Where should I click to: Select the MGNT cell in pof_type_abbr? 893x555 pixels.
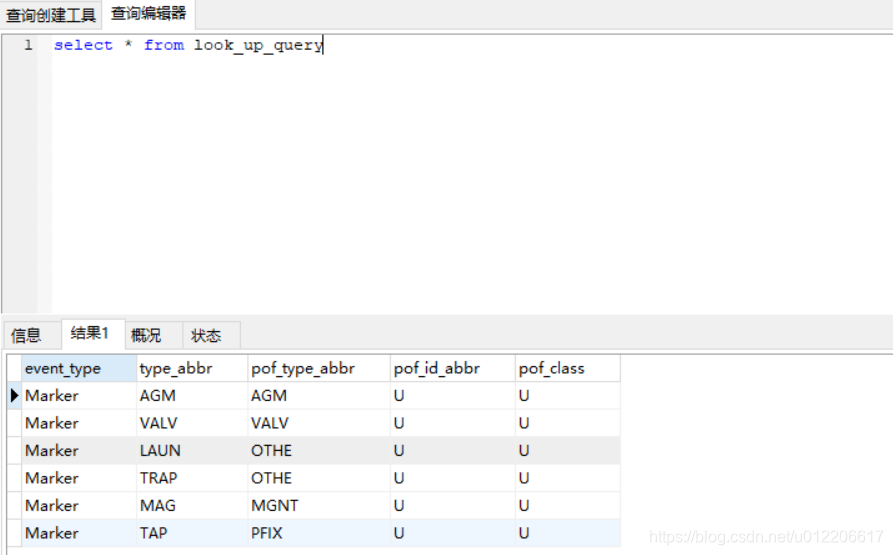[x=319, y=505]
